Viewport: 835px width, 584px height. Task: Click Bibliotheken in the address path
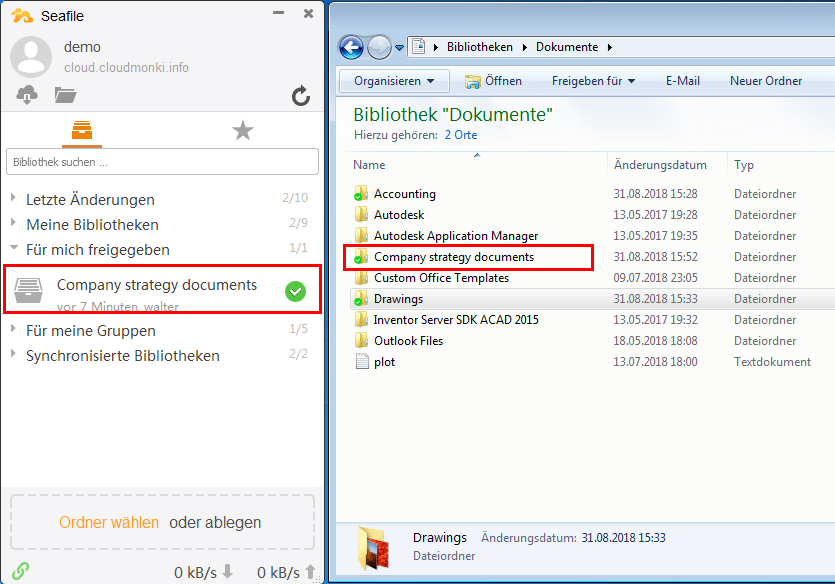[479, 47]
